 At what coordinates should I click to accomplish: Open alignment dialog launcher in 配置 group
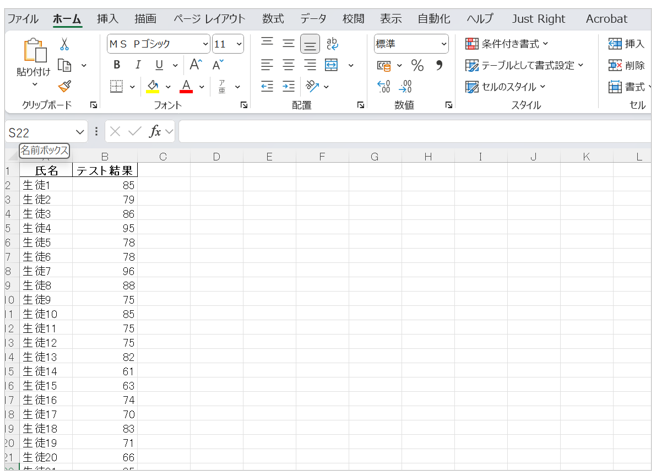(360, 105)
